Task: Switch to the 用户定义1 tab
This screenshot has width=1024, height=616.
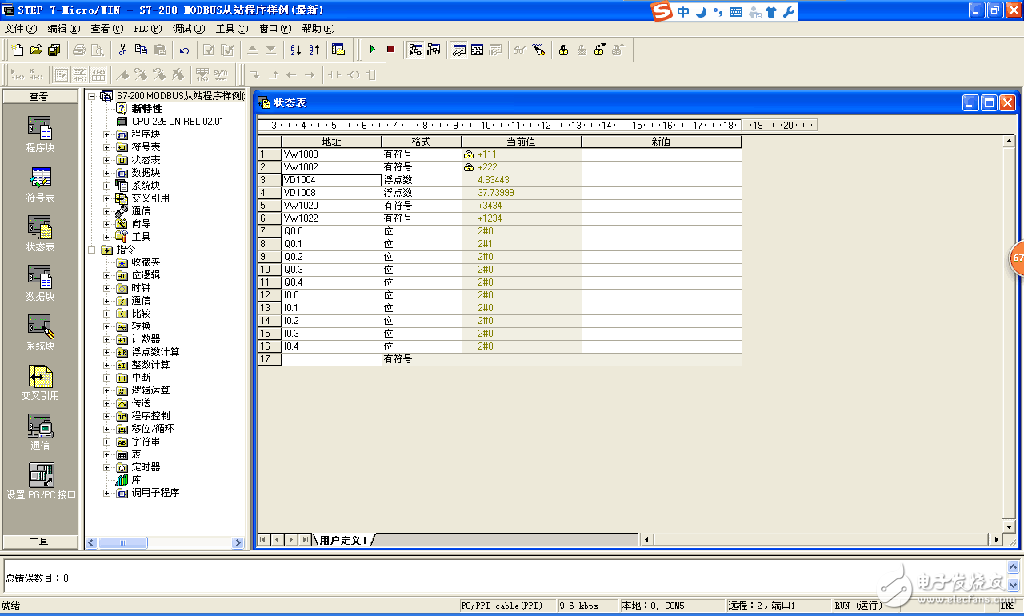Action: [344, 540]
